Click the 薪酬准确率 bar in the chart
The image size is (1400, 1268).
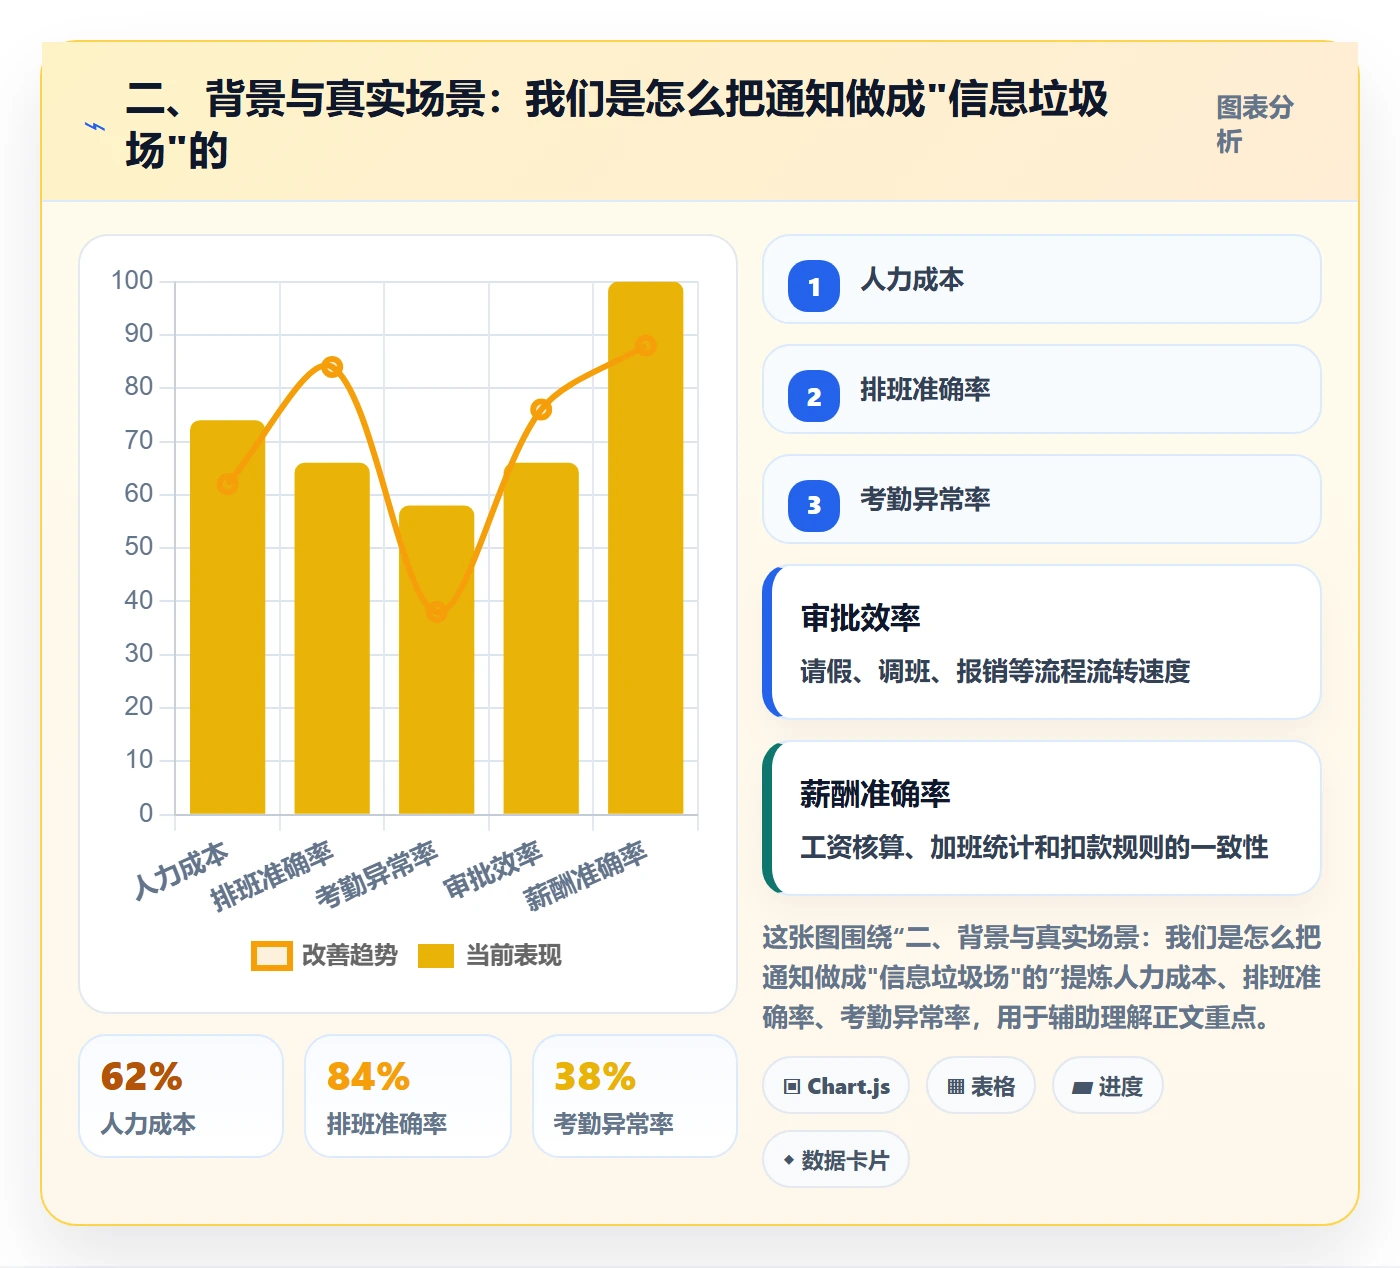pyautogui.click(x=646, y=548)
